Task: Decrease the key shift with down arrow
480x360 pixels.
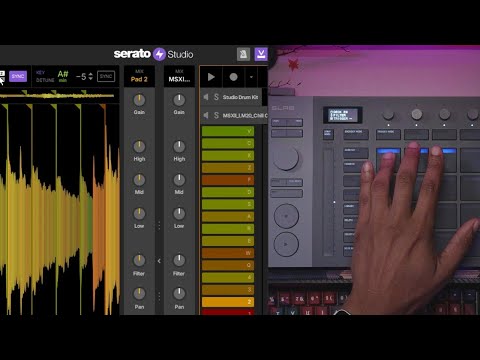Action: click(91, 79)
